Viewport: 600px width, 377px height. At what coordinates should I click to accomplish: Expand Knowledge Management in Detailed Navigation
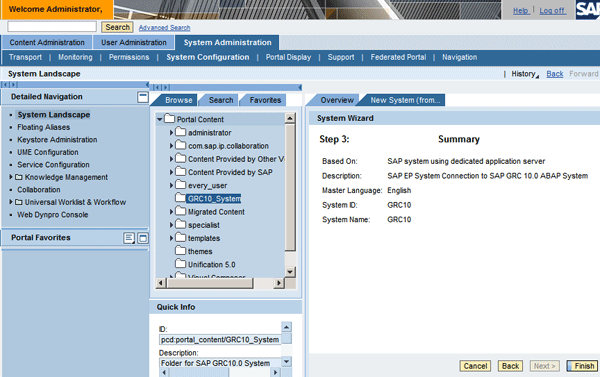[x=11, y=177]
